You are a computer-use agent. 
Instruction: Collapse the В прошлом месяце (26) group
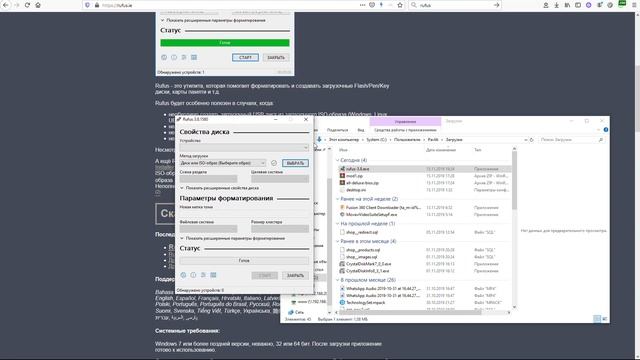(x=338, y=280)
